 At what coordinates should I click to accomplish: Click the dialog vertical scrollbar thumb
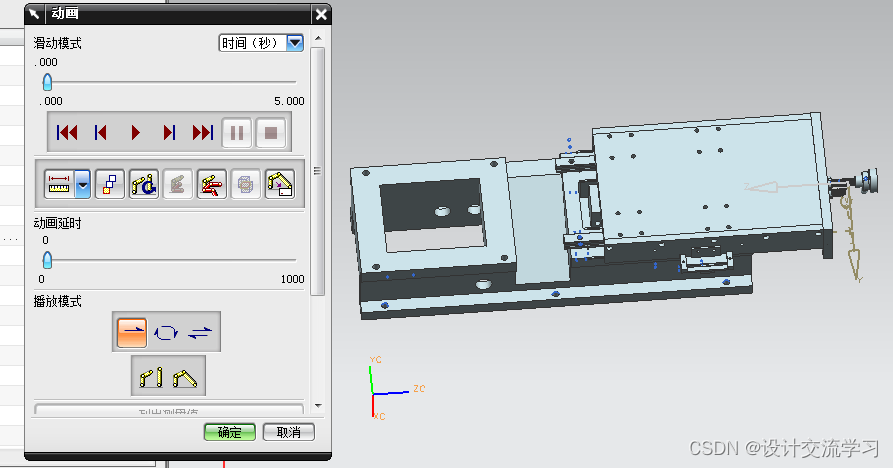(318, 171)
